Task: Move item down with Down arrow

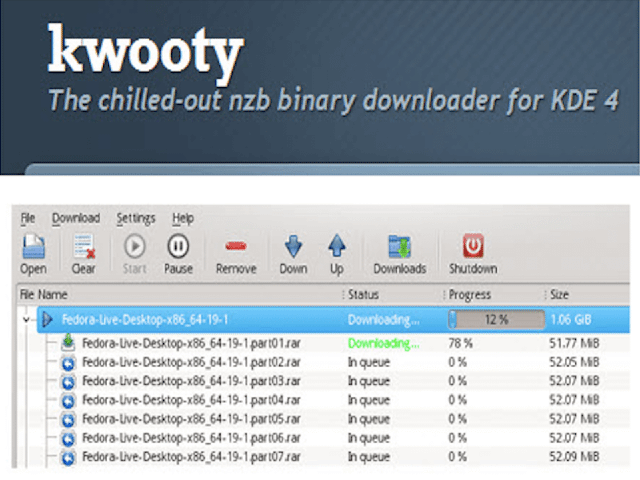Action: coord(293,246)
